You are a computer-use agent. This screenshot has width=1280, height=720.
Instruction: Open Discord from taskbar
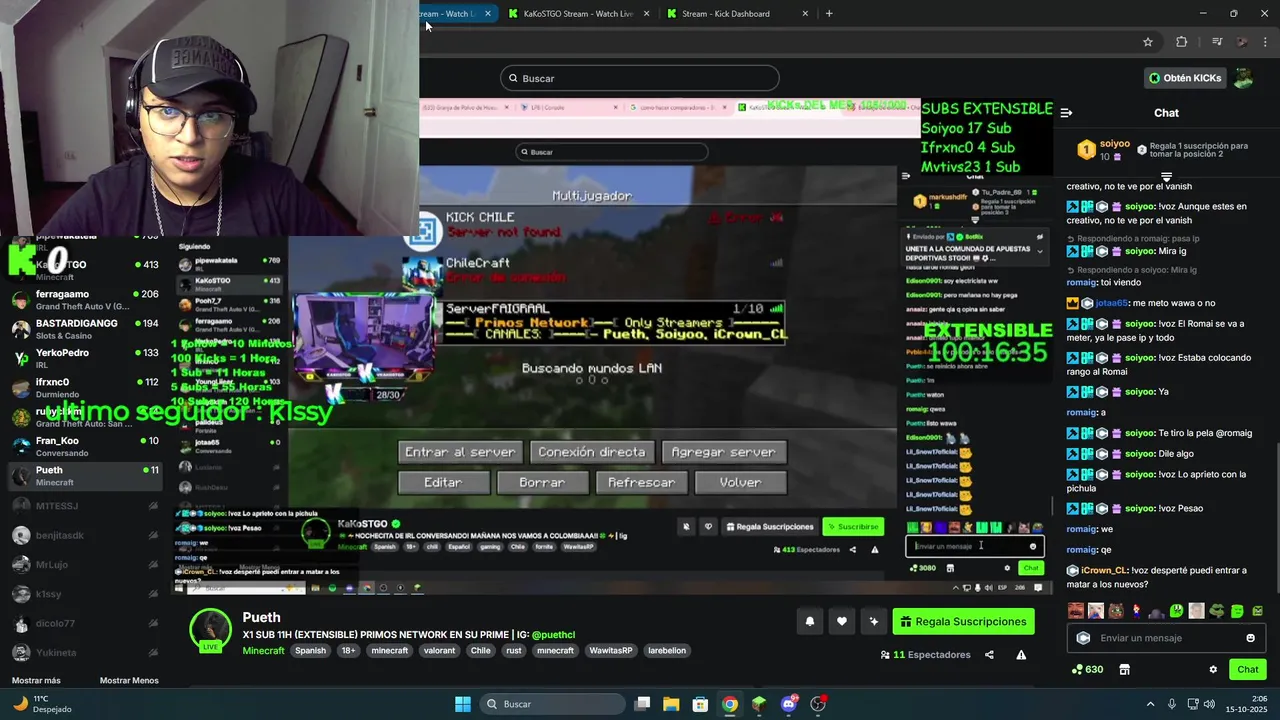coord(789,704)
